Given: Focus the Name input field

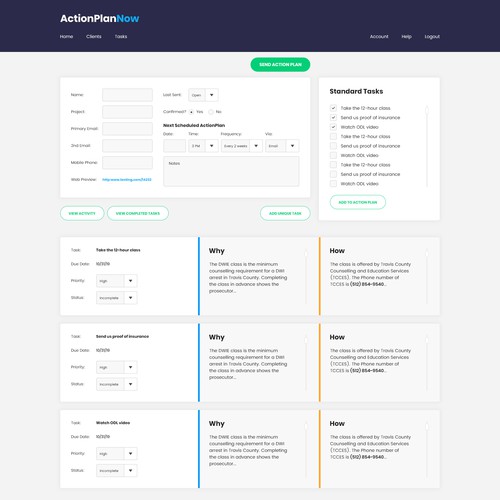Looking at the screenshot, I should coord(127,95).
